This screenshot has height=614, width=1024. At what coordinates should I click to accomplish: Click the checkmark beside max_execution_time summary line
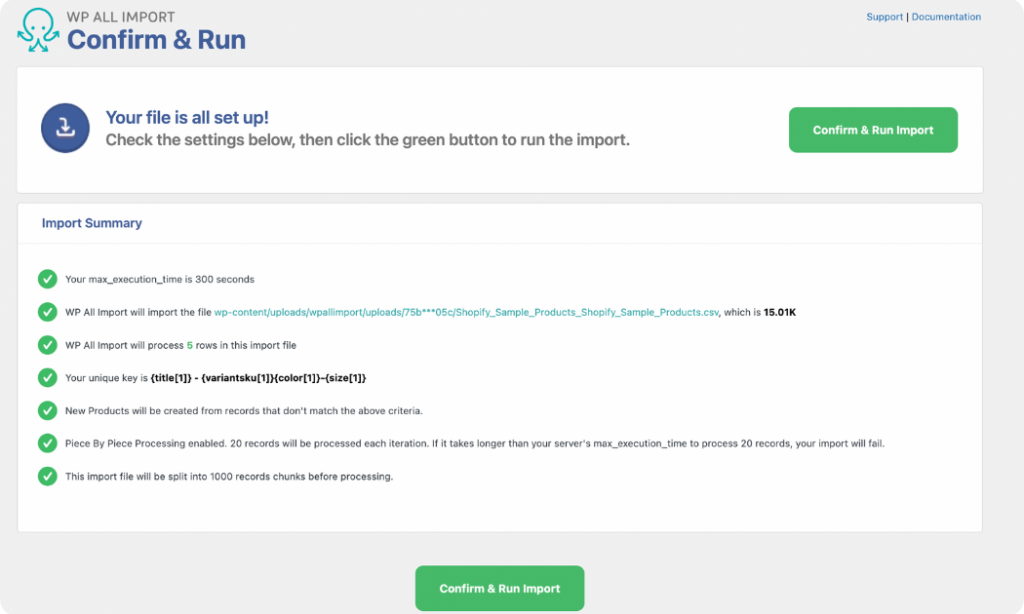tap(47, 279)
